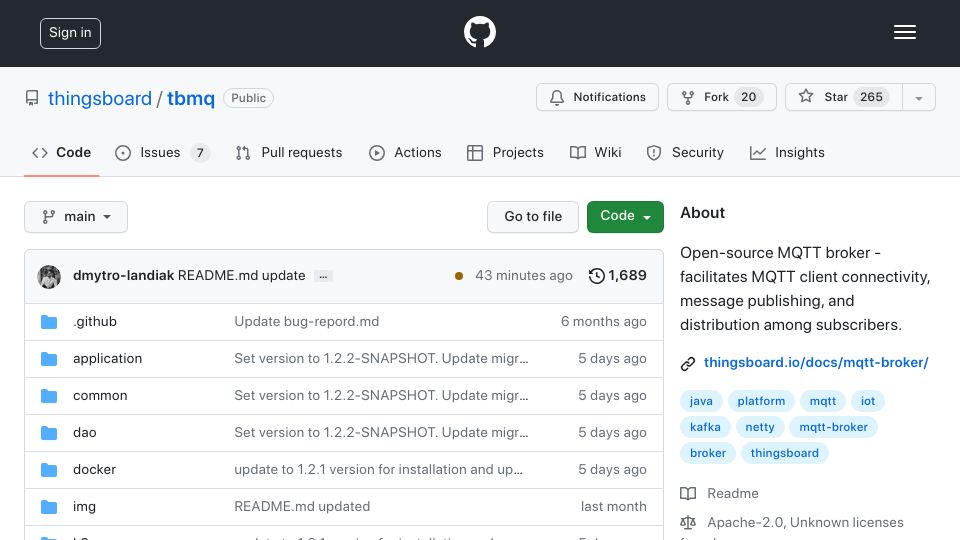960x540 pixels.
Task: Open the Wiki tab
Action: [595, 152]
